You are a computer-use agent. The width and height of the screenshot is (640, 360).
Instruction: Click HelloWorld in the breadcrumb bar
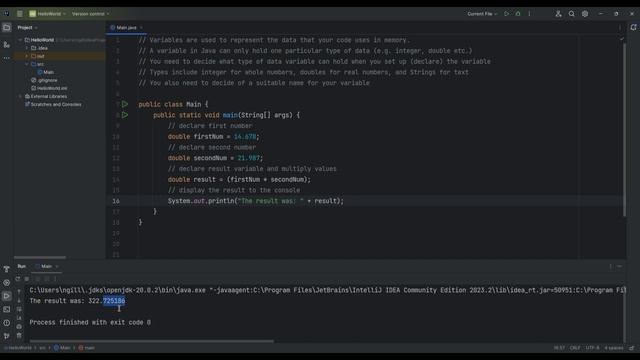[20, 348]
